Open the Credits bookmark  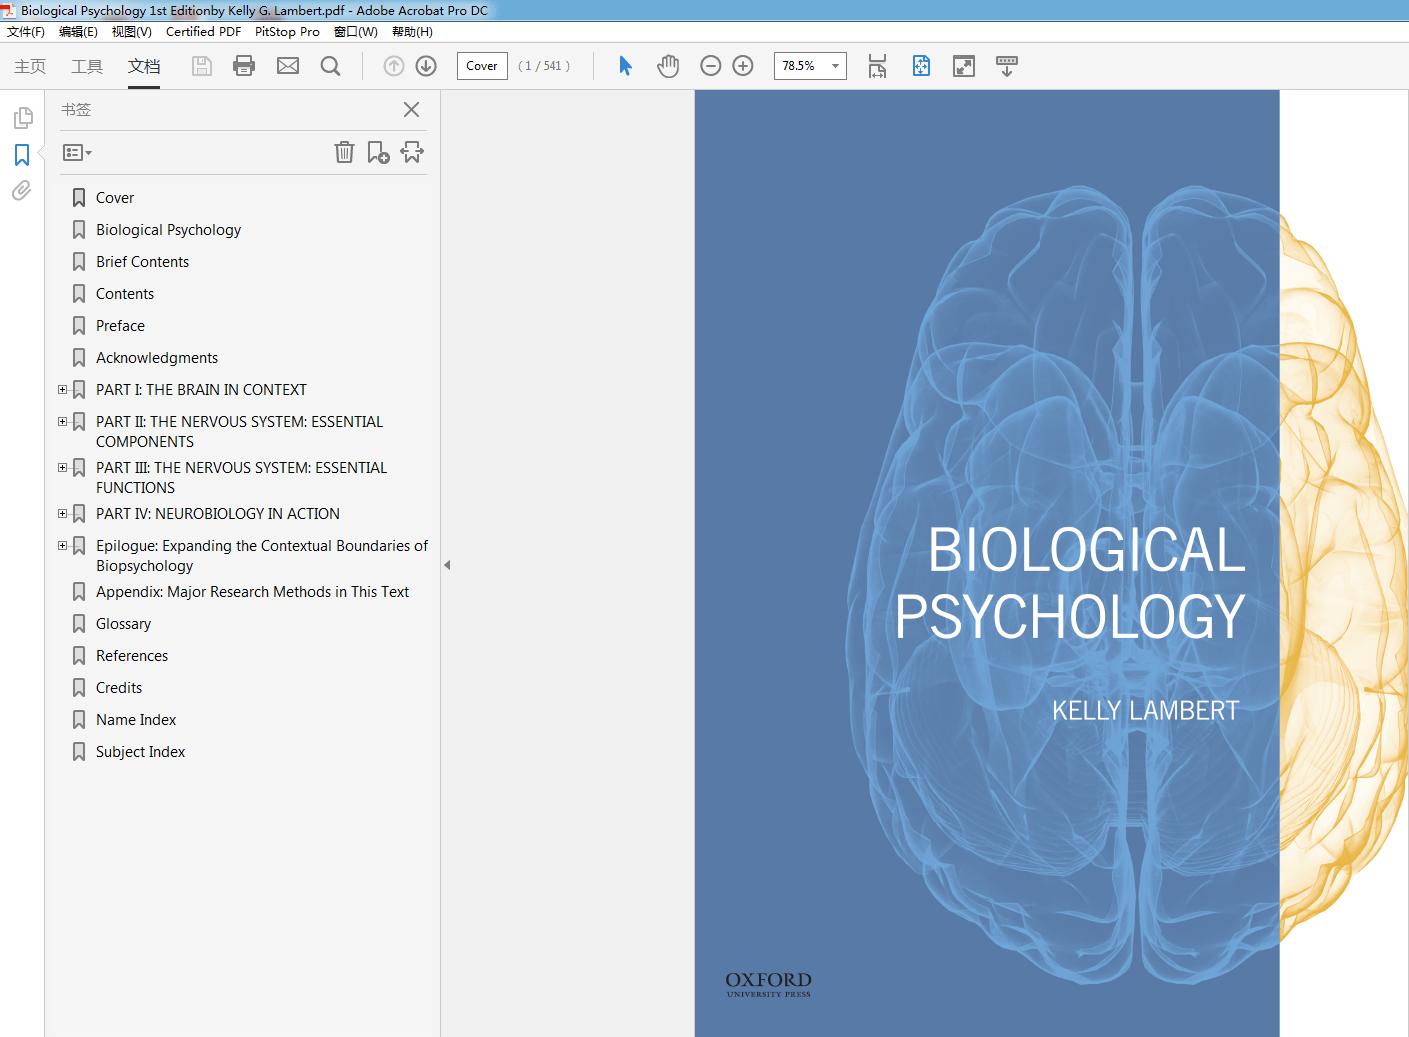tap(119, 688)
